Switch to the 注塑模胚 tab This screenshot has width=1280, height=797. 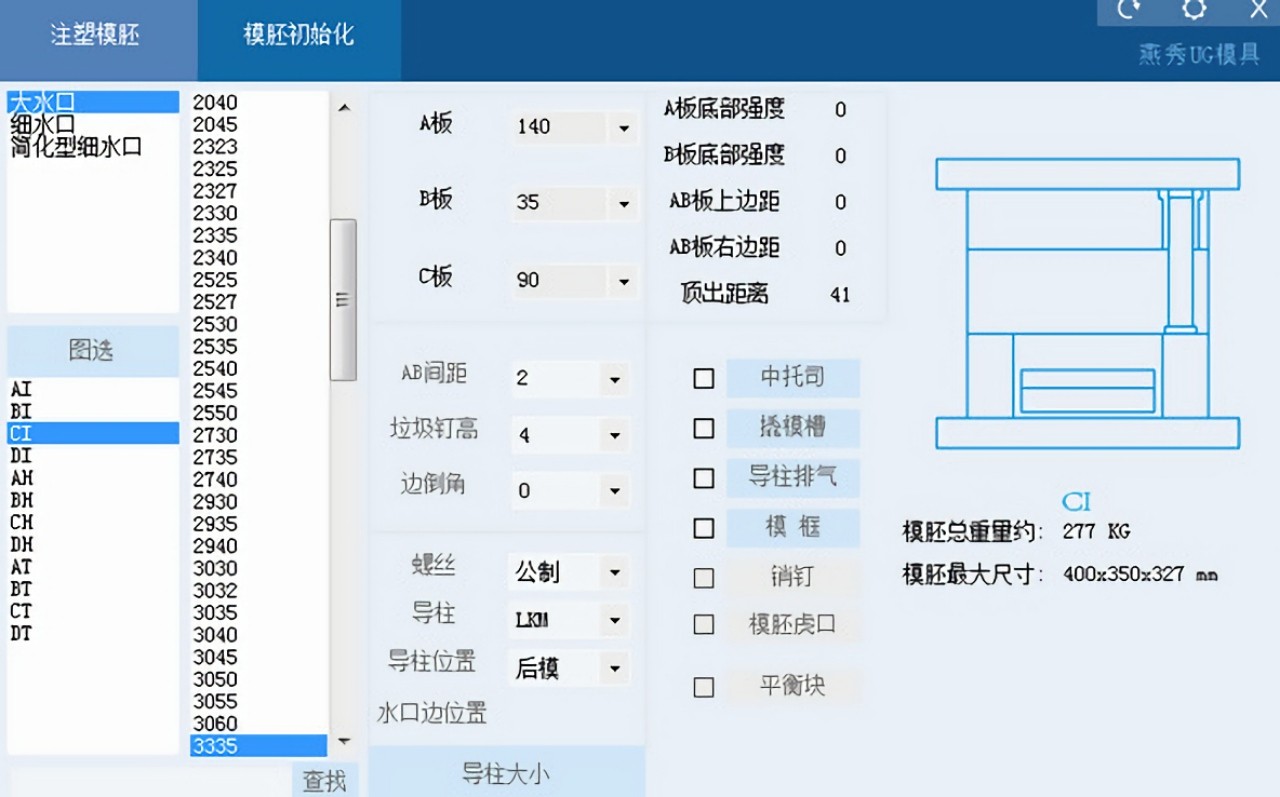(x=97, y=34)
